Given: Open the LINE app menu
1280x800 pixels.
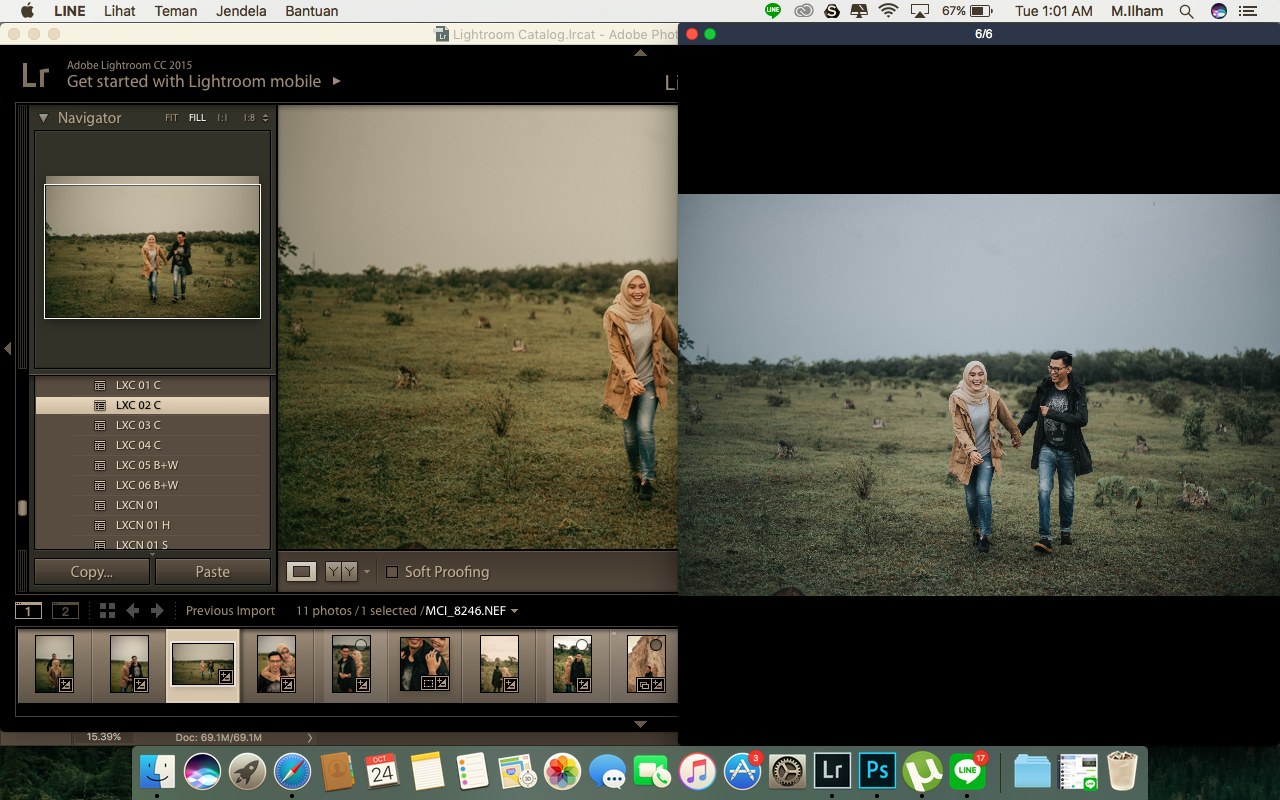Looking at the screenshot, I should tap(69, 11).
